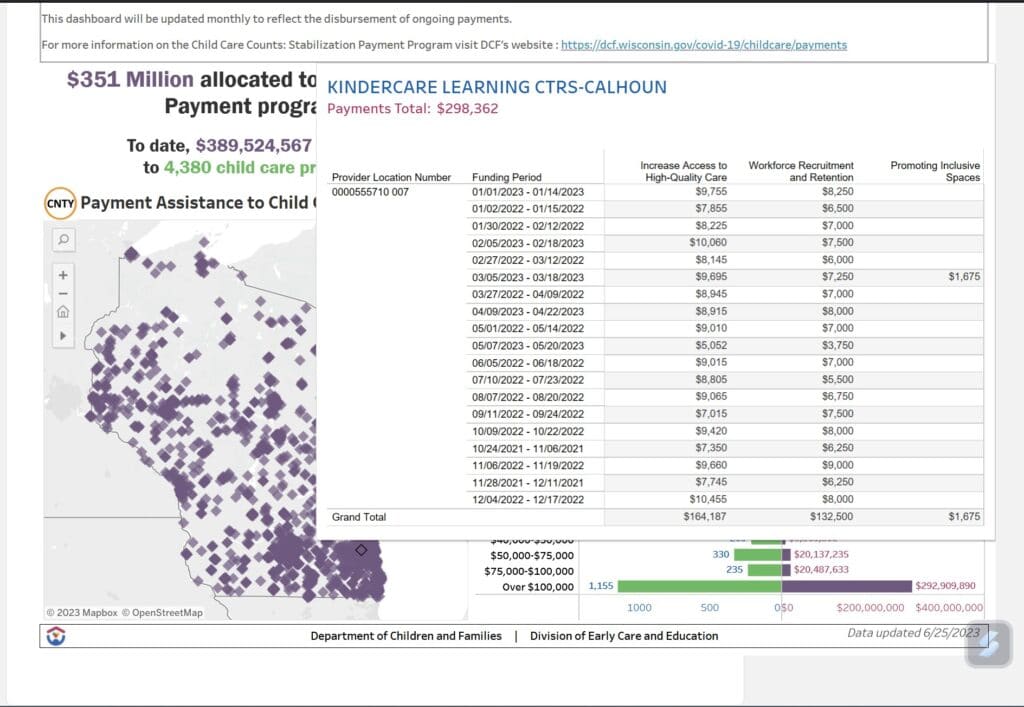Click the KINDERCARE LEARNING CTRS-CALHOUN title

[497, 87]
